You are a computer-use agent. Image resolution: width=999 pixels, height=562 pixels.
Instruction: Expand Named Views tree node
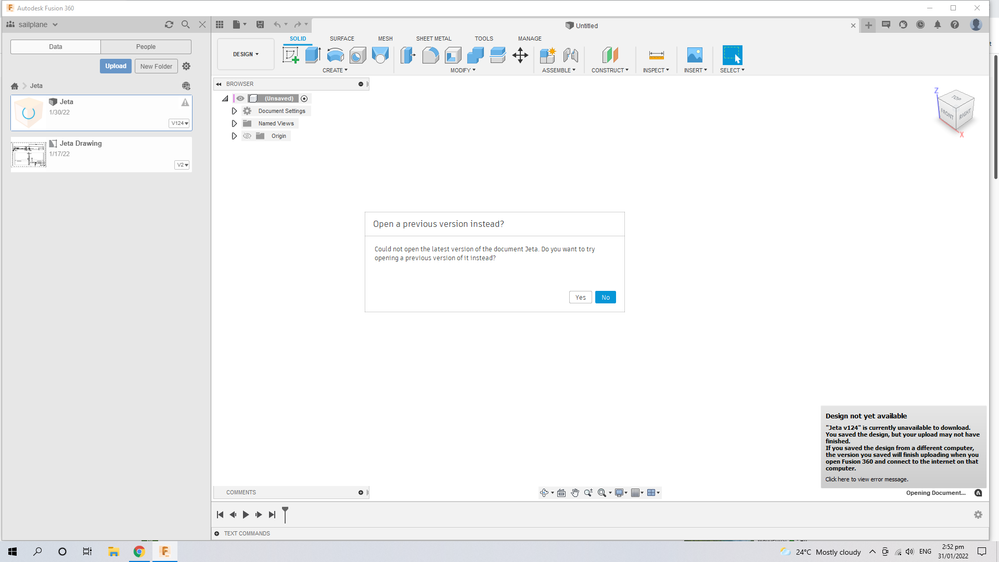point(234,124)
